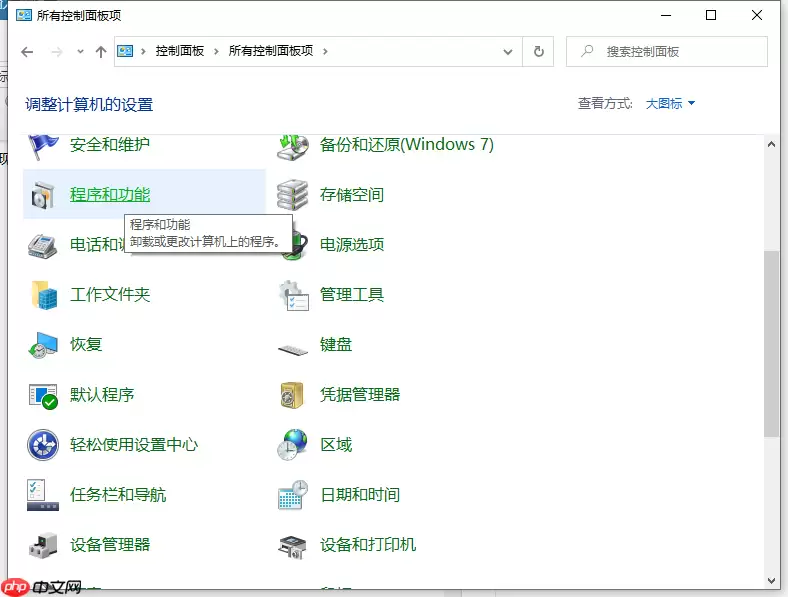Click the scrollbar down arrow

click(x=771, y=581)
